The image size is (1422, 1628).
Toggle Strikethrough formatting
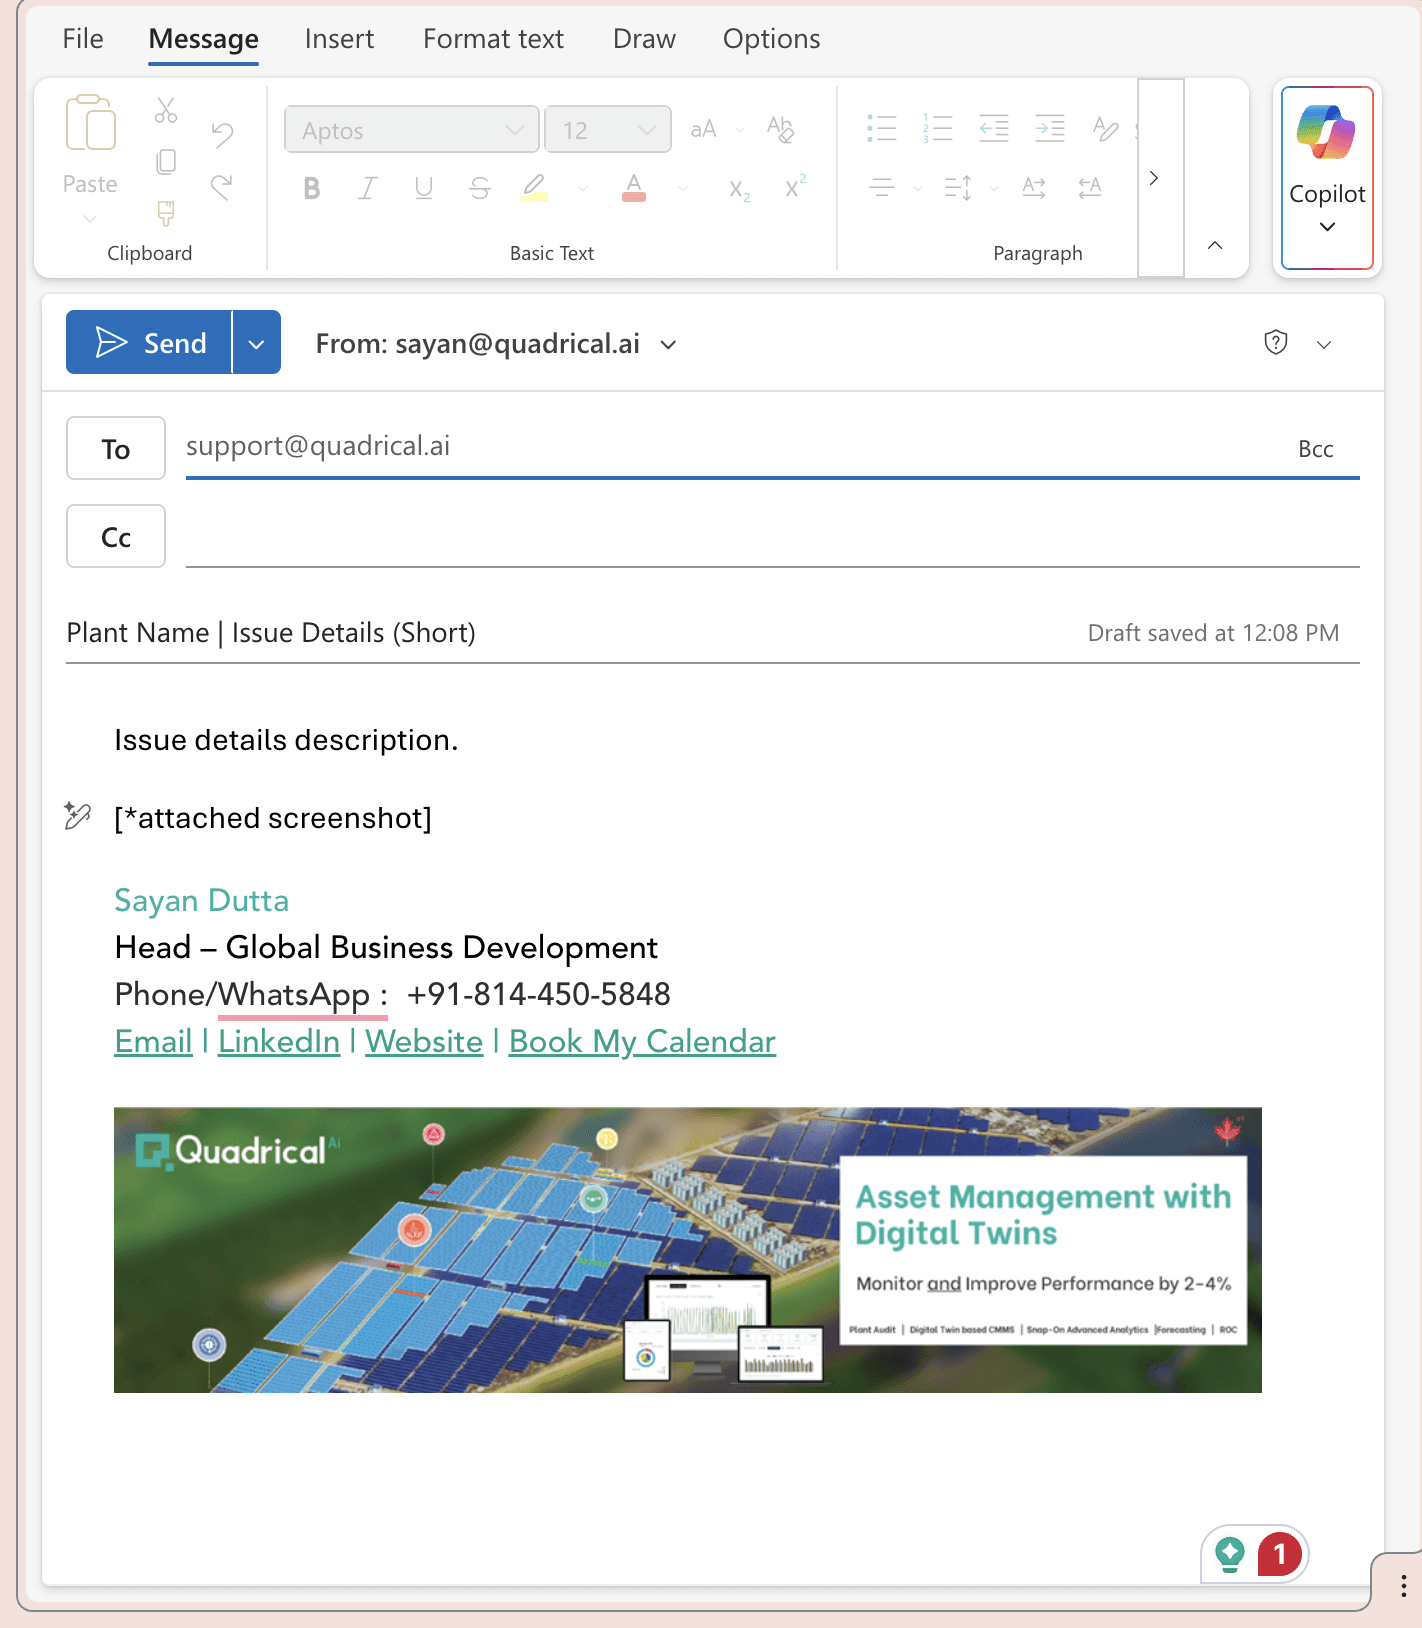pyautogui.click(x=480, y=188)
